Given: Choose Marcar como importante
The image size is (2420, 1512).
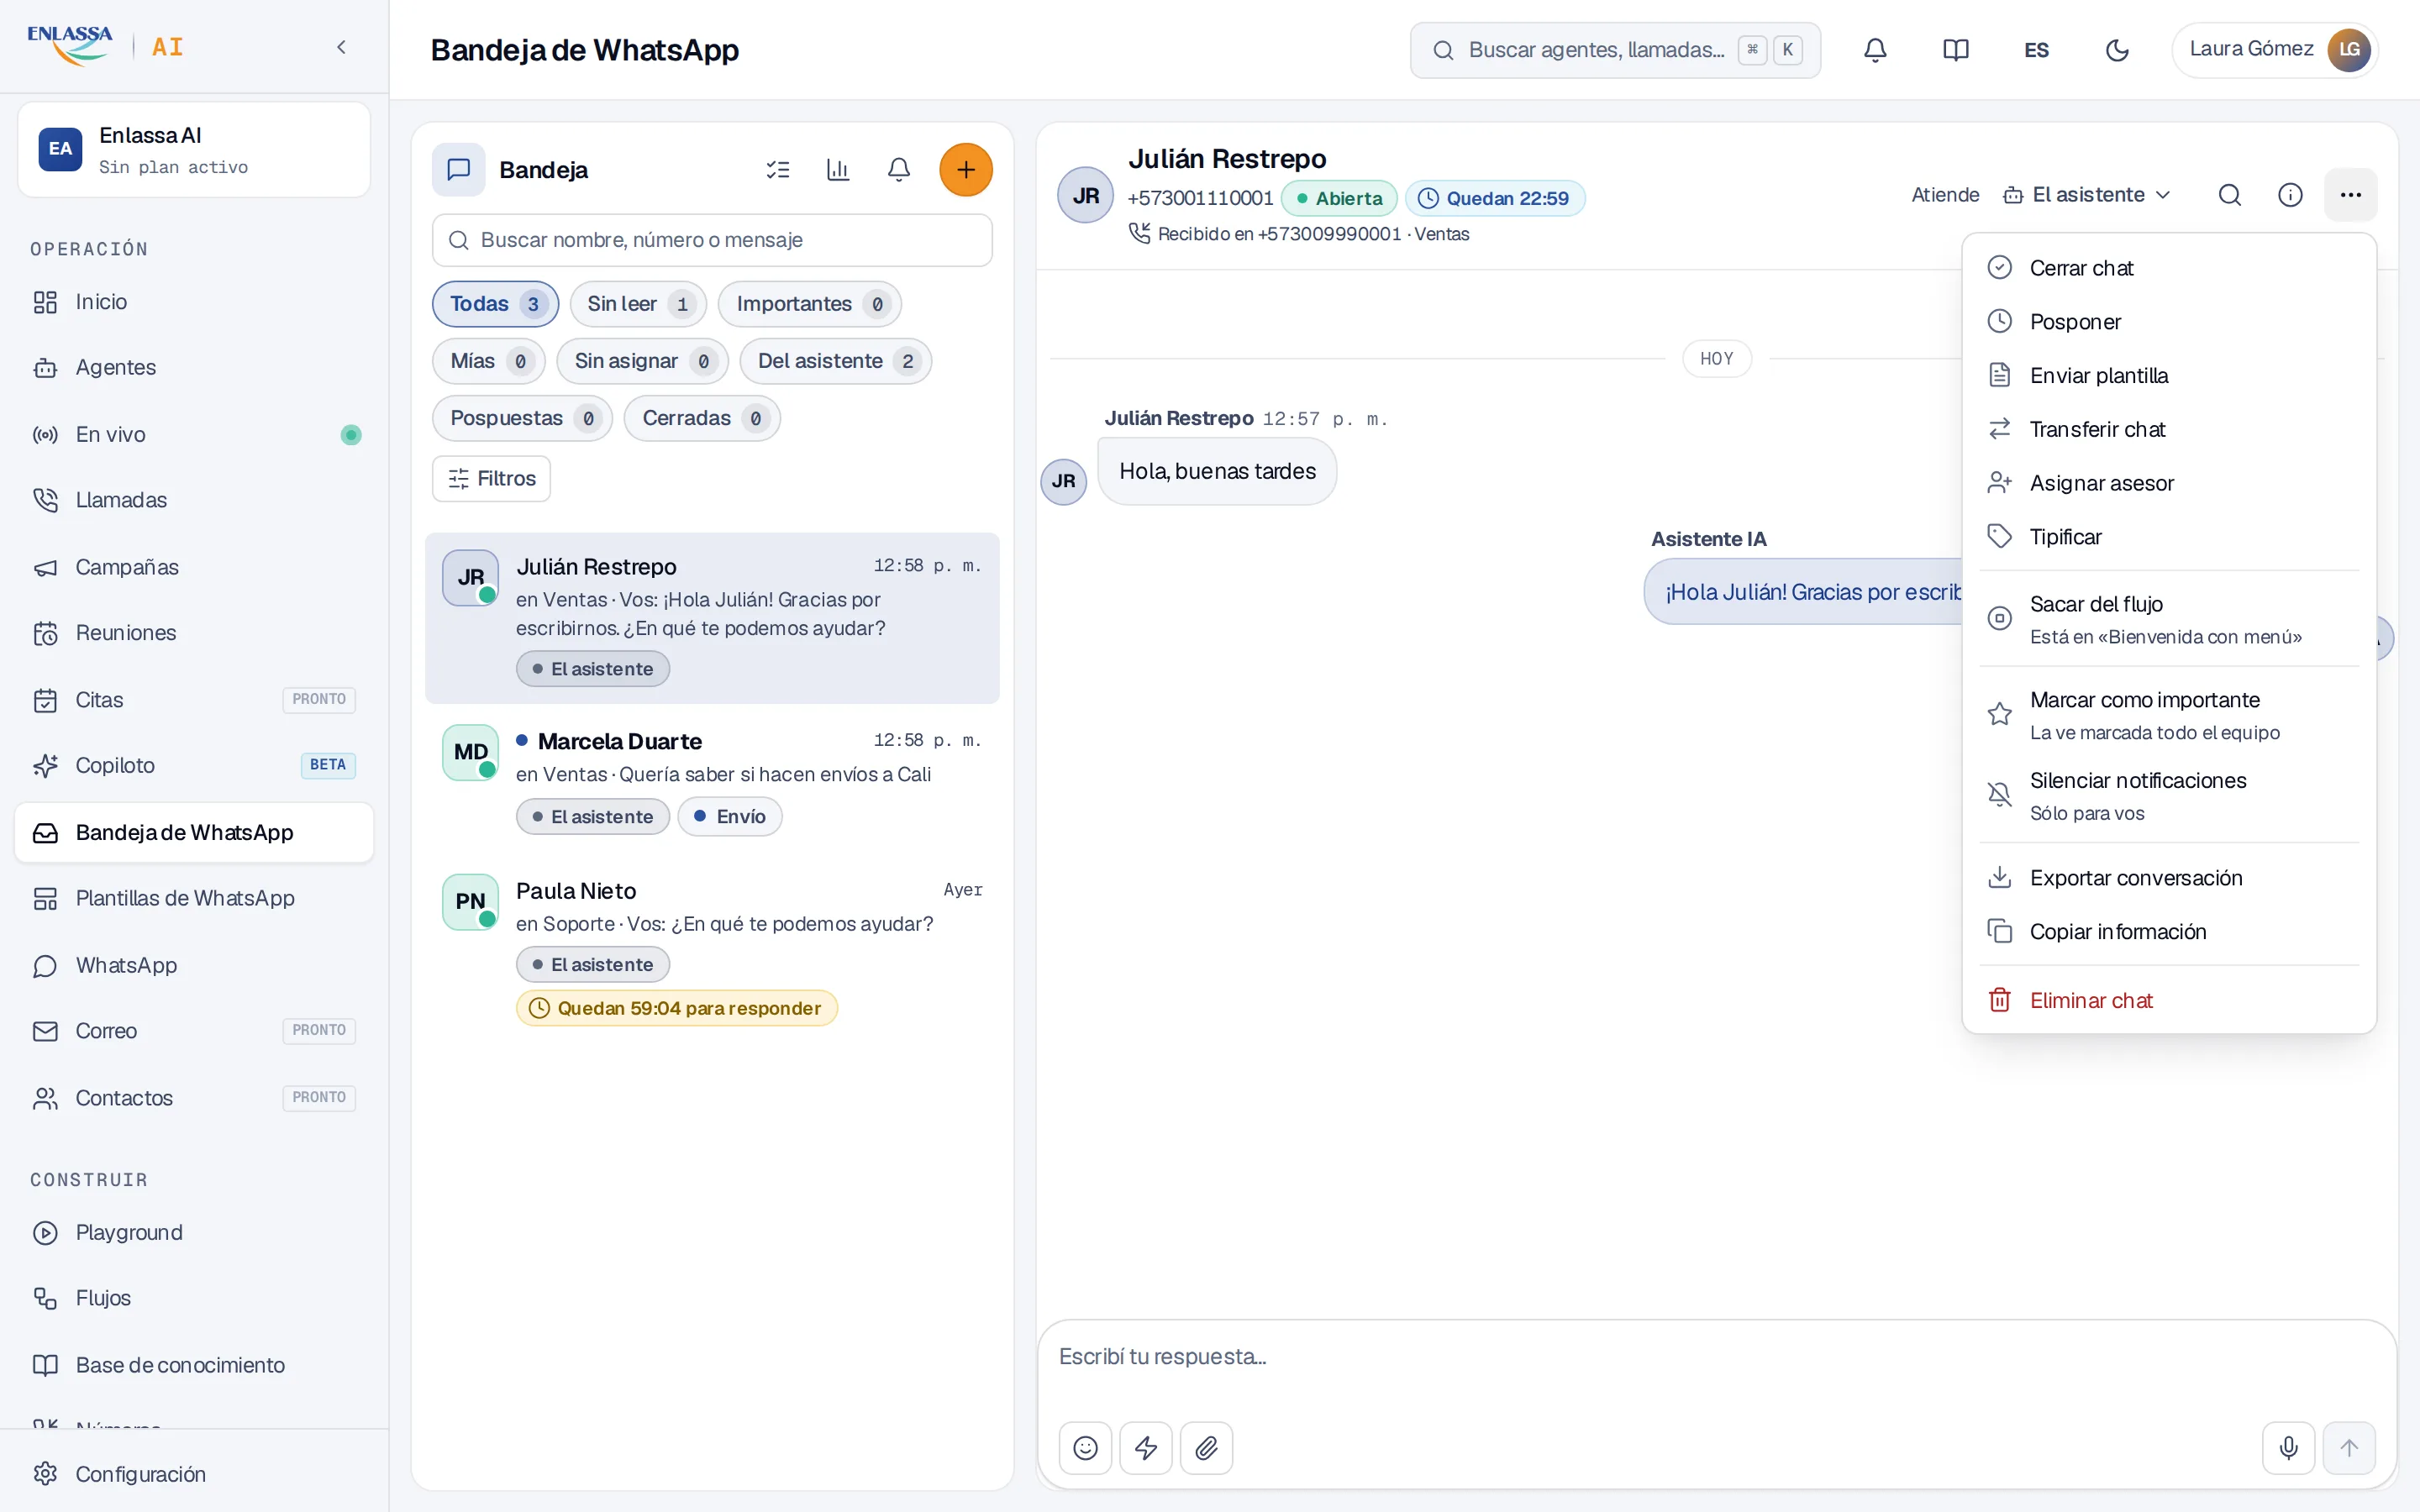Looking at the screenshot, I should pos(2168,715).
